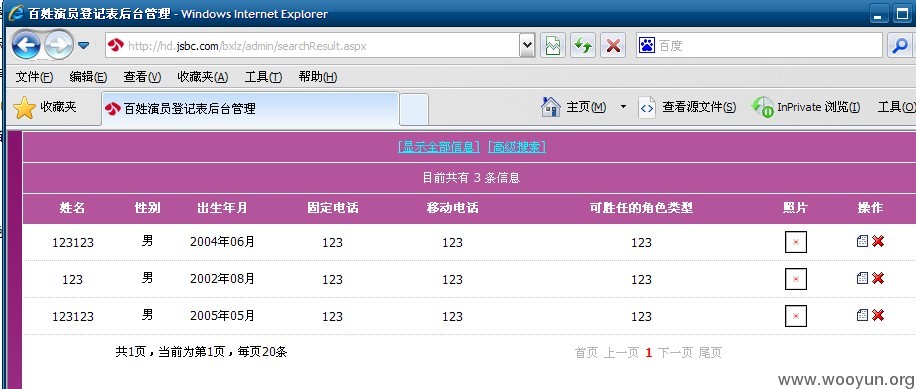Click view details icon in 2004年06月 row
Image resolution: width=916 pixels, height=389 pixels.
pos(862,241)
